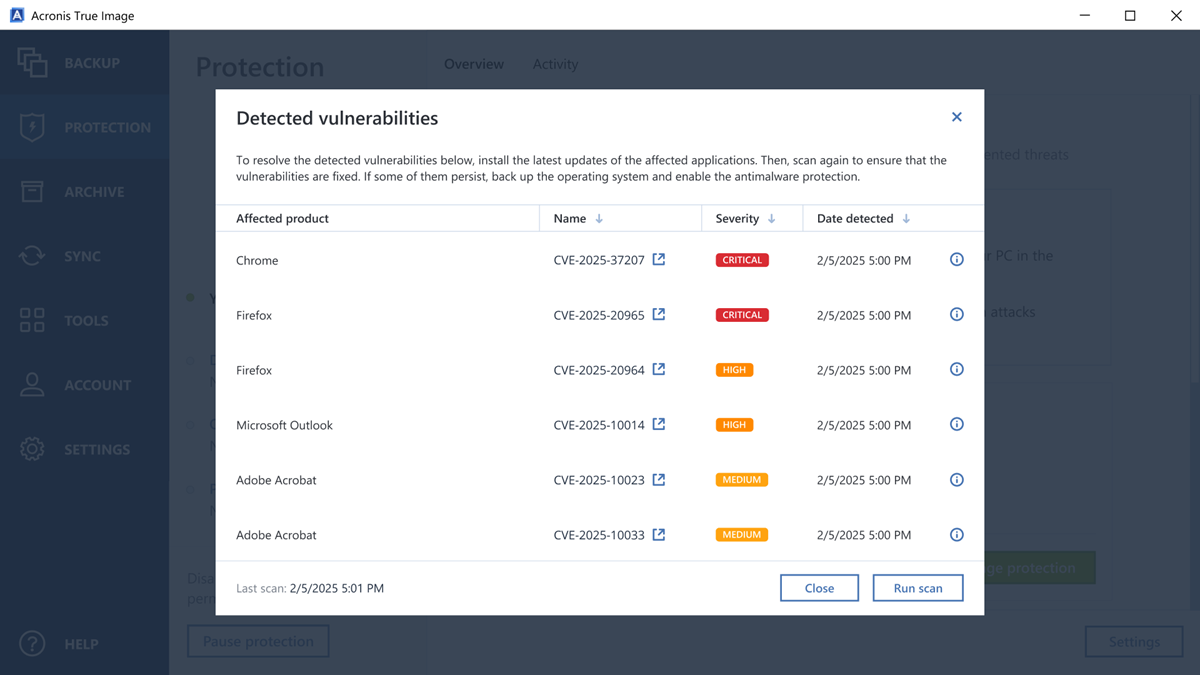This screenshot has height=675, width=1200.
Task: Click the Run scan button
Action: pyautogui.click(x=917, y=588)
